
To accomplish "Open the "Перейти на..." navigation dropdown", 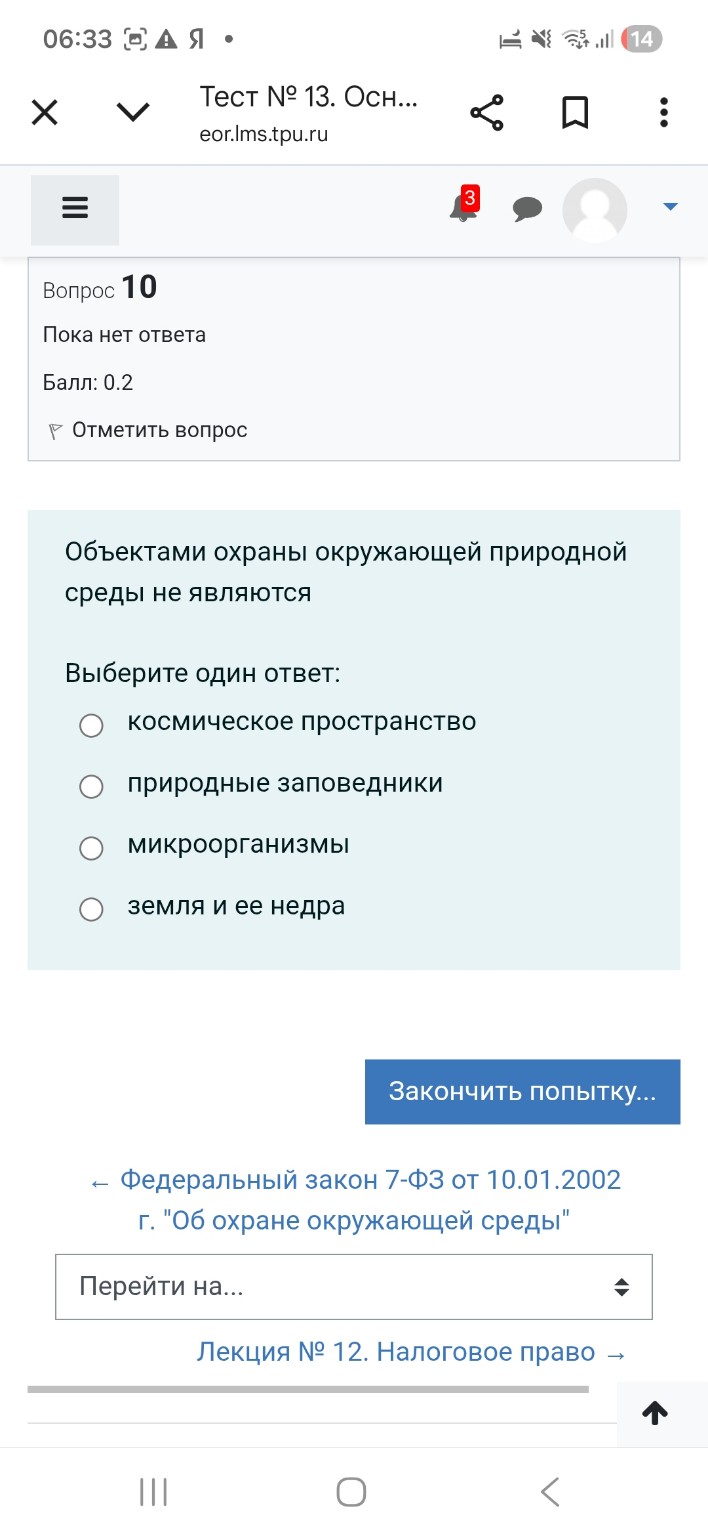I will [354, 1287].
